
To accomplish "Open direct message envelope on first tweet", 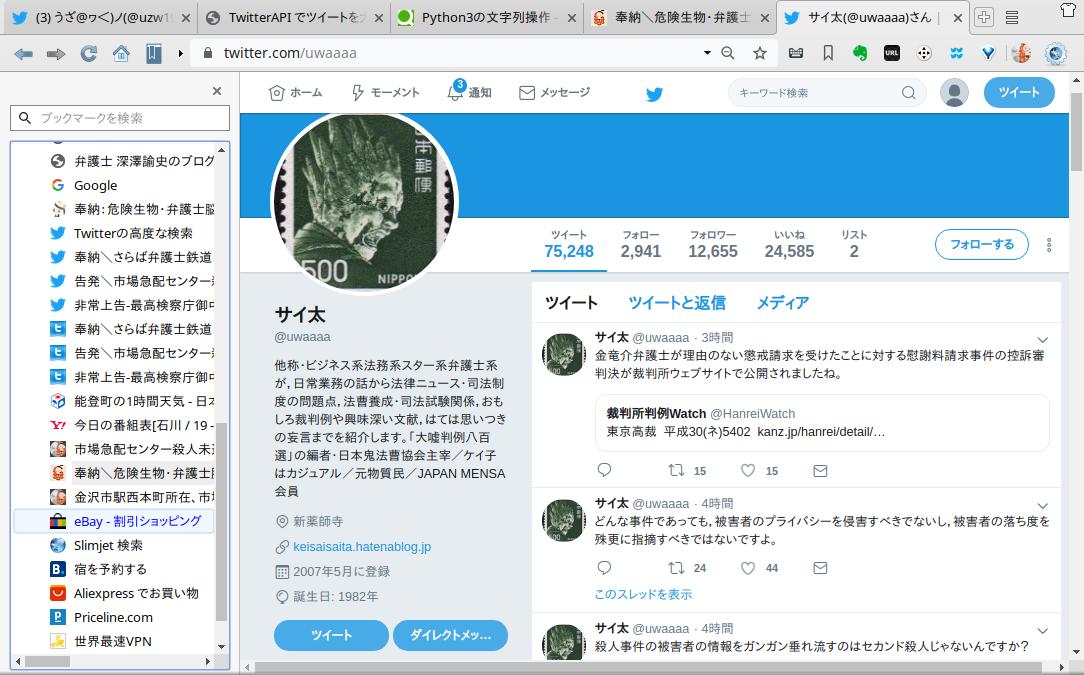I will (x=820, y=470).
